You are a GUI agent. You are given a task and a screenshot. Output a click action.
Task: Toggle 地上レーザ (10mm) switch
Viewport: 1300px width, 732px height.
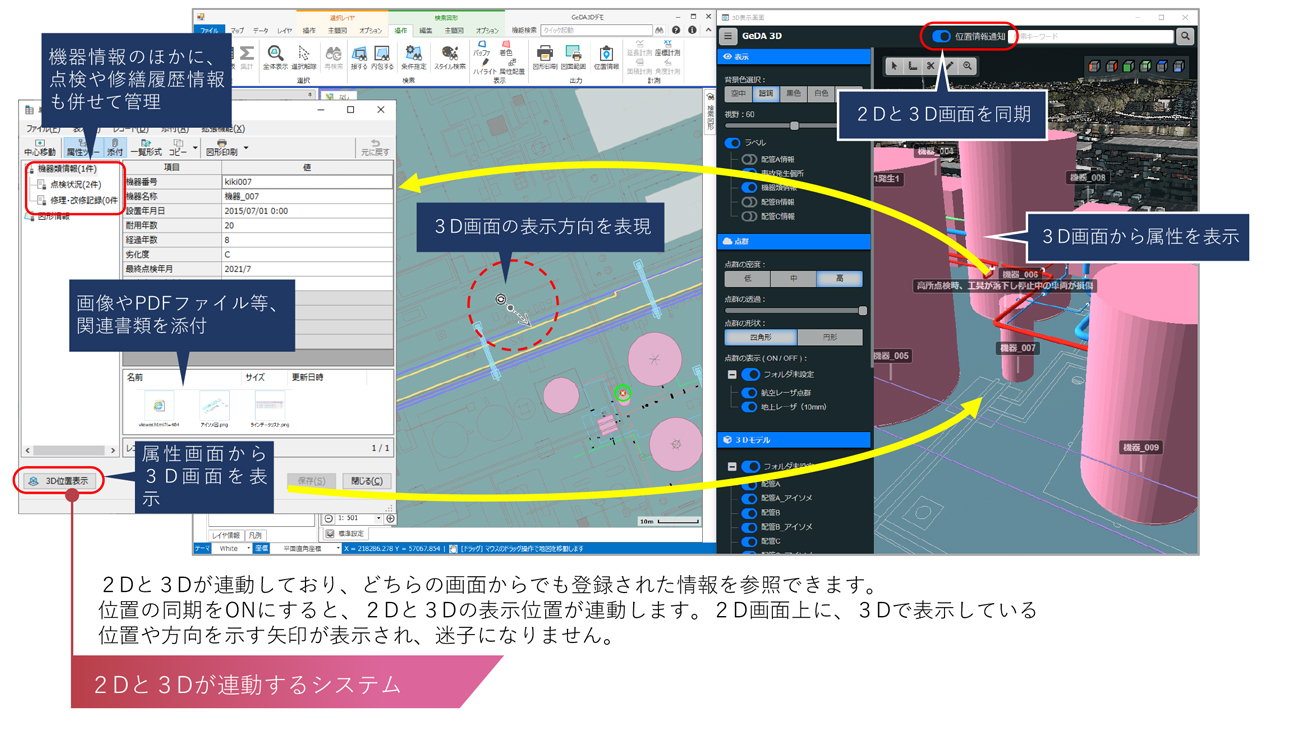click(x=749, y=407)
